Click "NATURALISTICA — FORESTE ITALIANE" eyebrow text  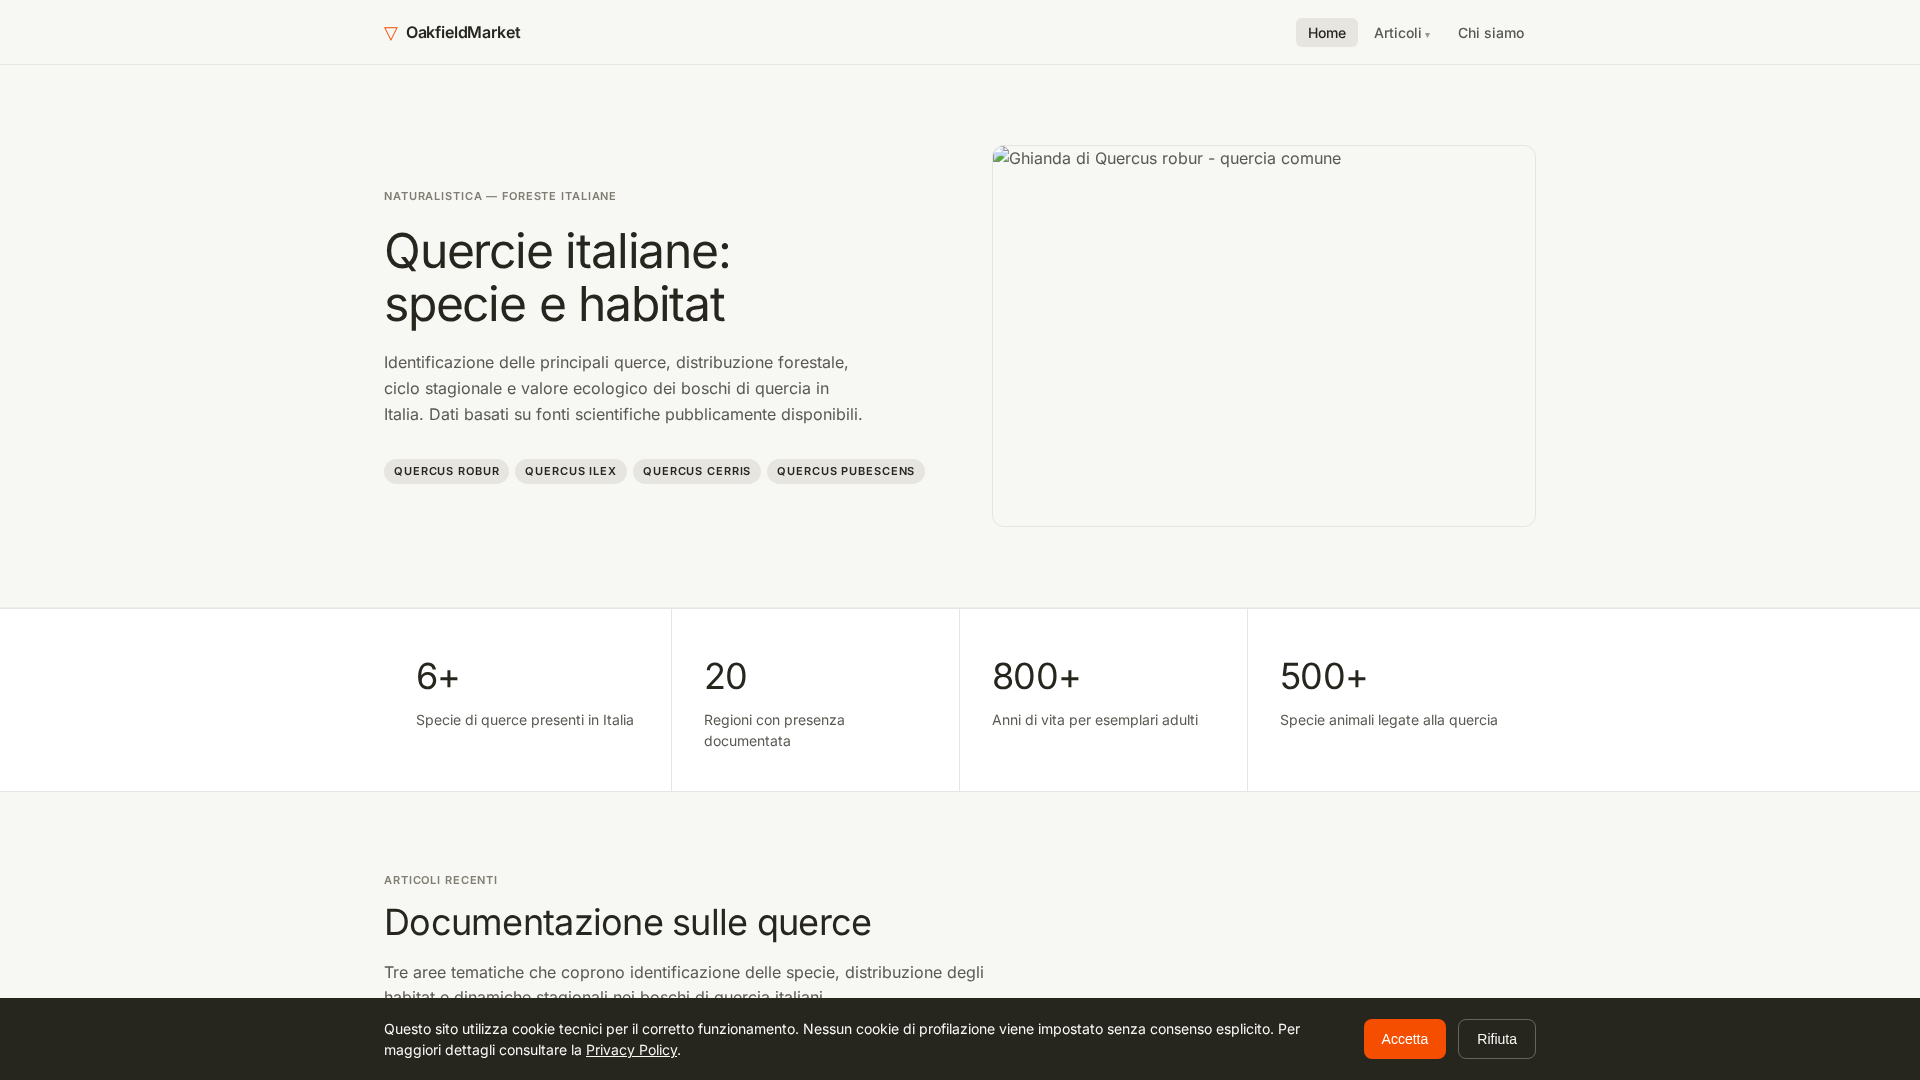[x=500, y=196]
